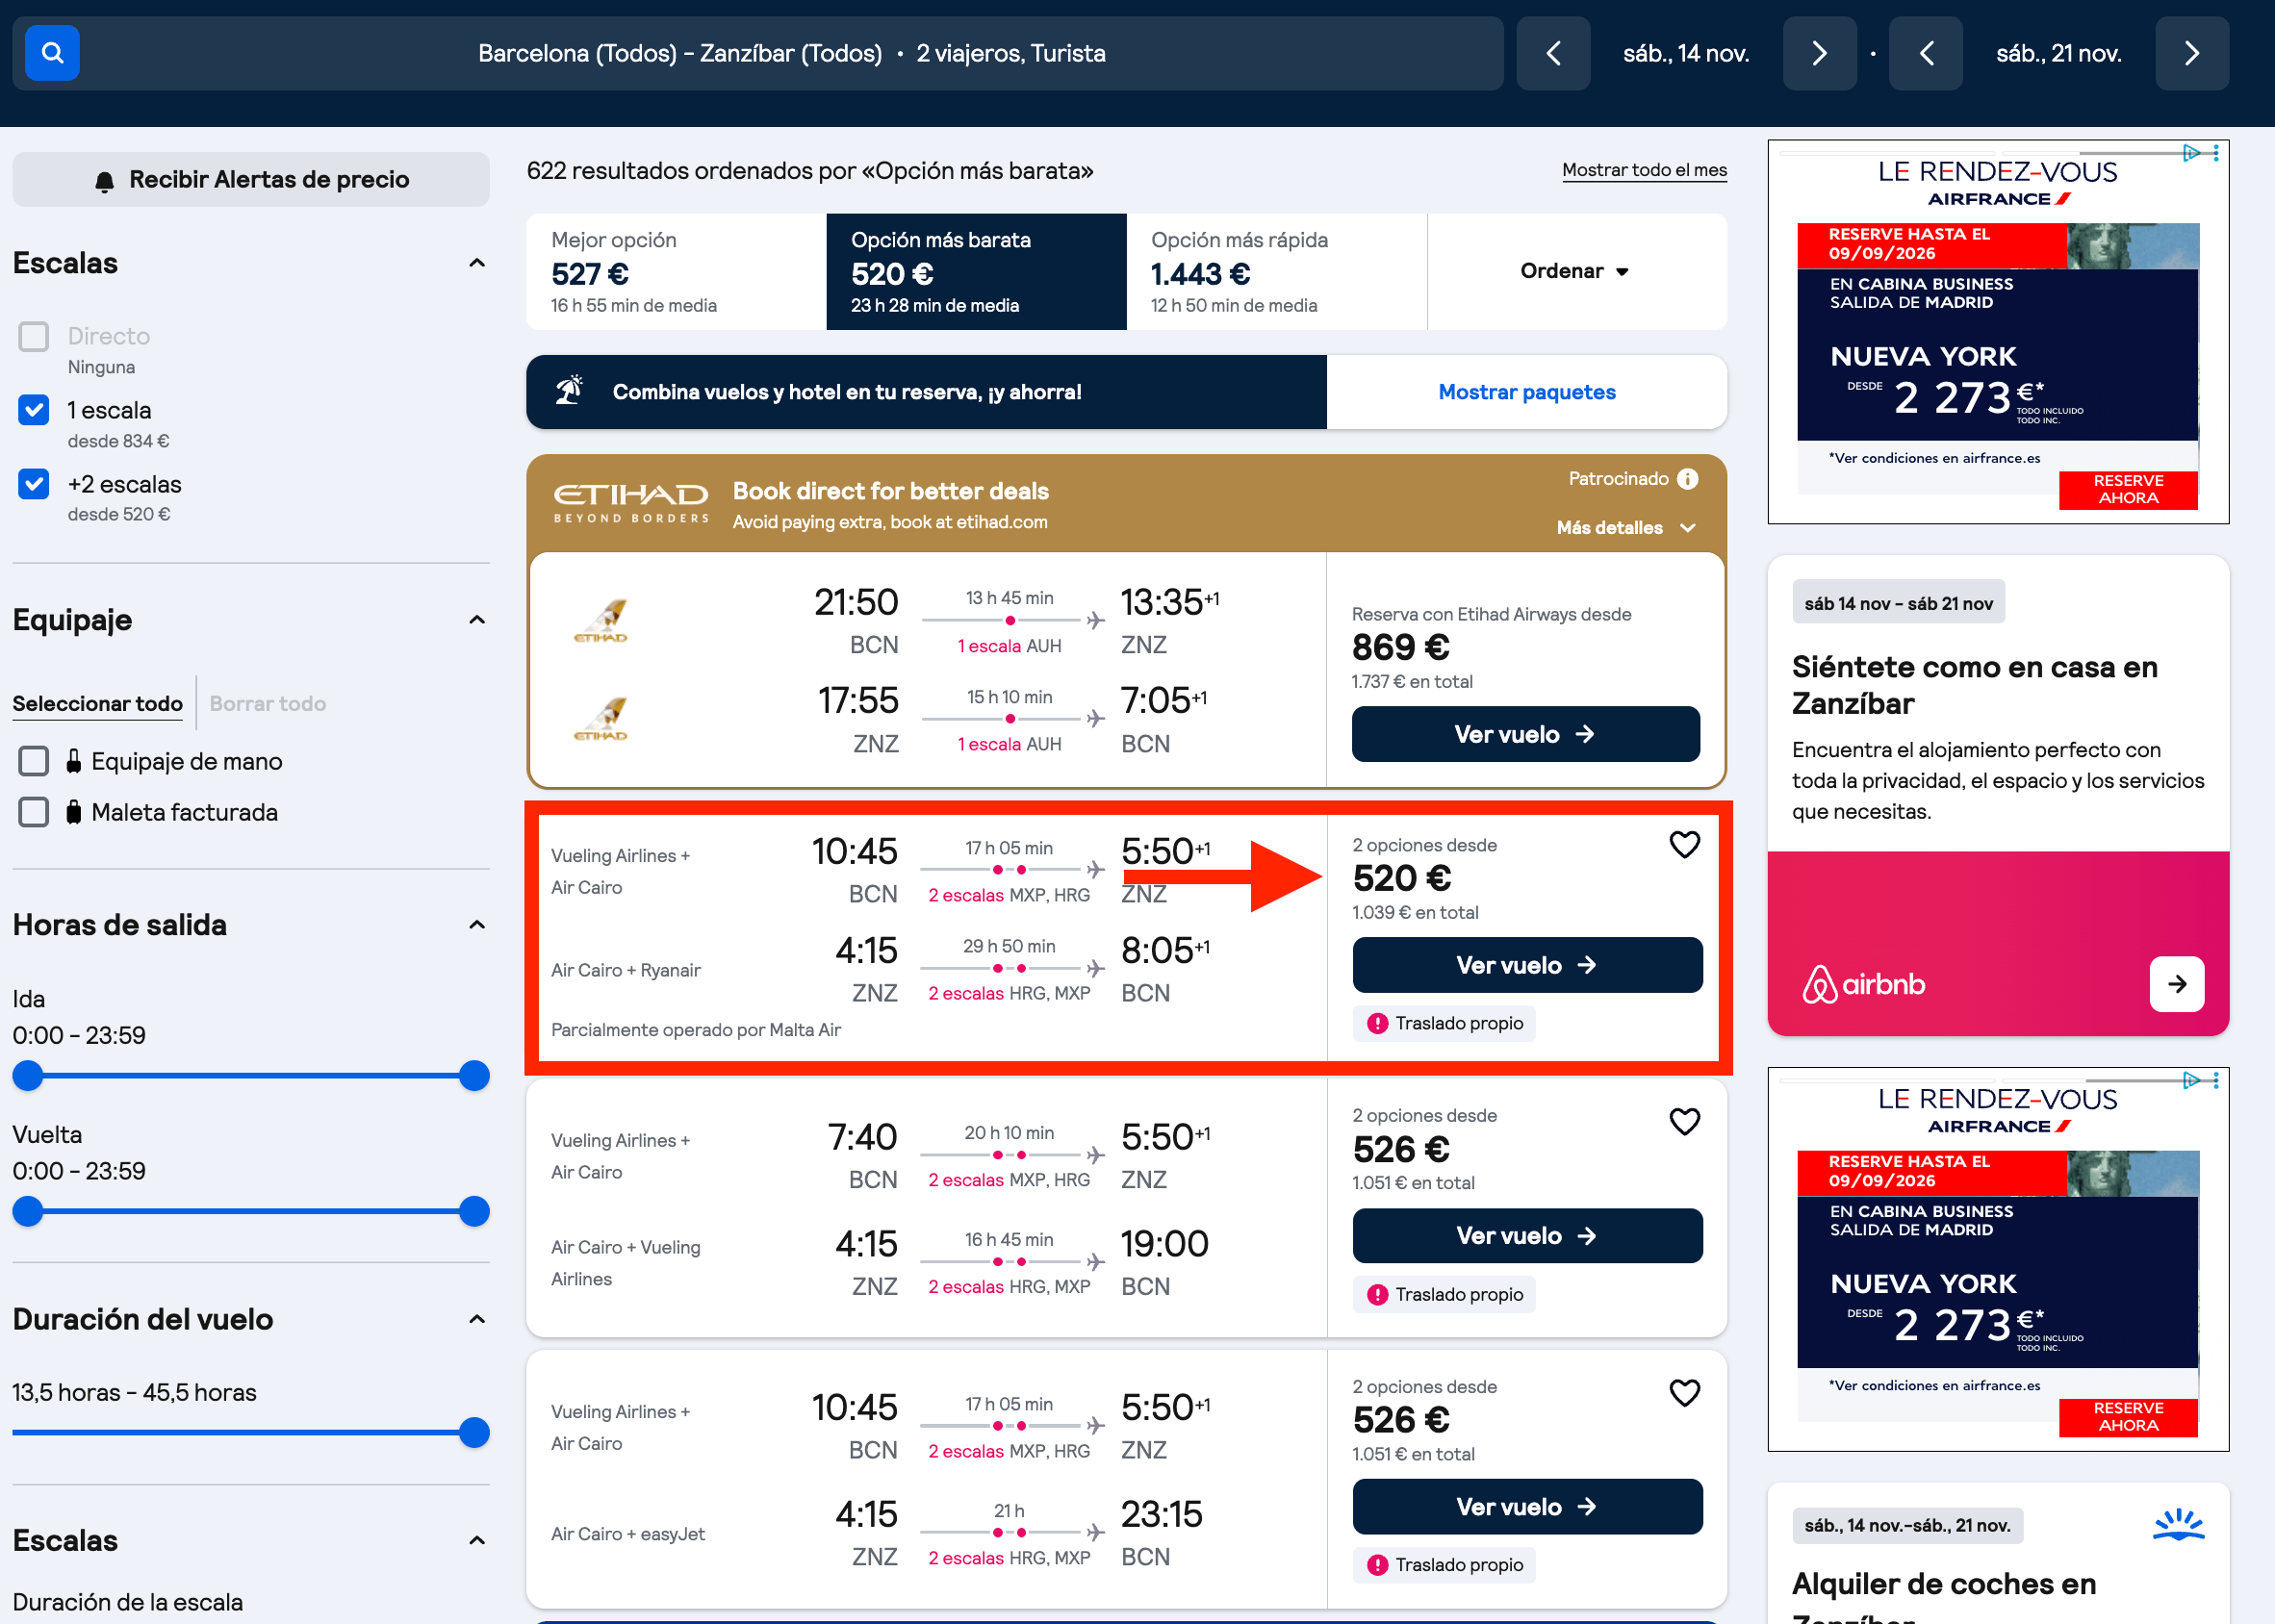Click Ver vuelo for 526 € flight returning 23:15

click(1527, 1507)
